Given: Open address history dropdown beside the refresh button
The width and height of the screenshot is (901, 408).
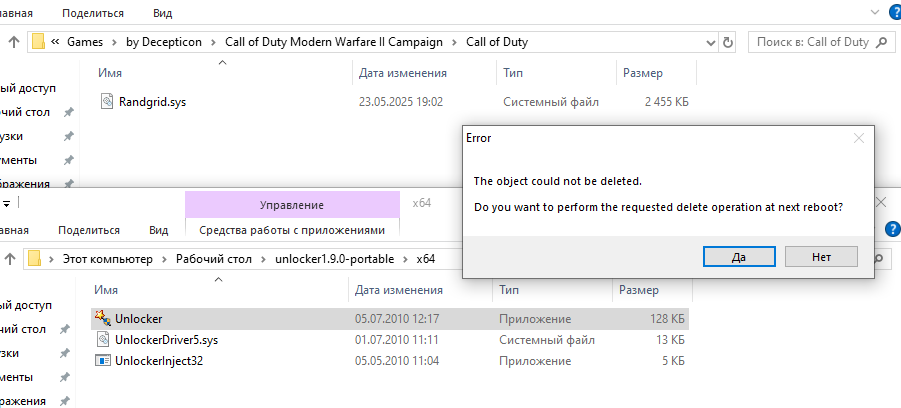Looking at the screenshot, I should pyautogui.click(x=709, y=42).
